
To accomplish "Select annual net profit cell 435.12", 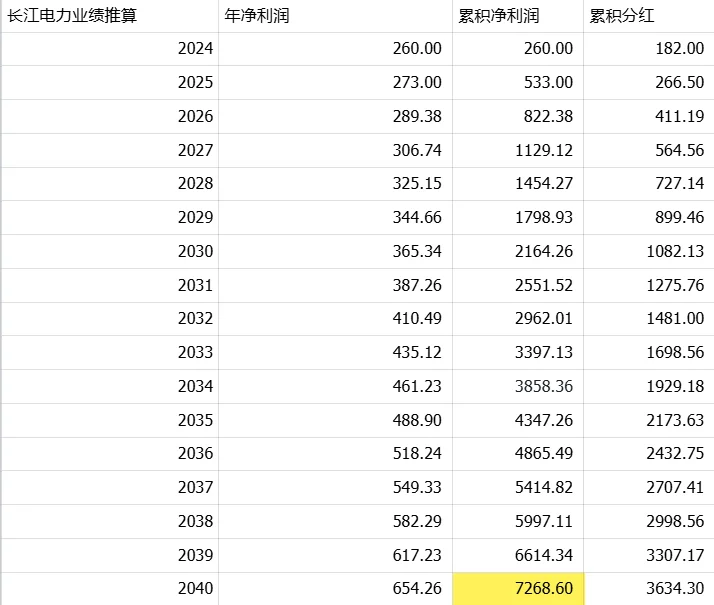I will [x=336, y=352].
